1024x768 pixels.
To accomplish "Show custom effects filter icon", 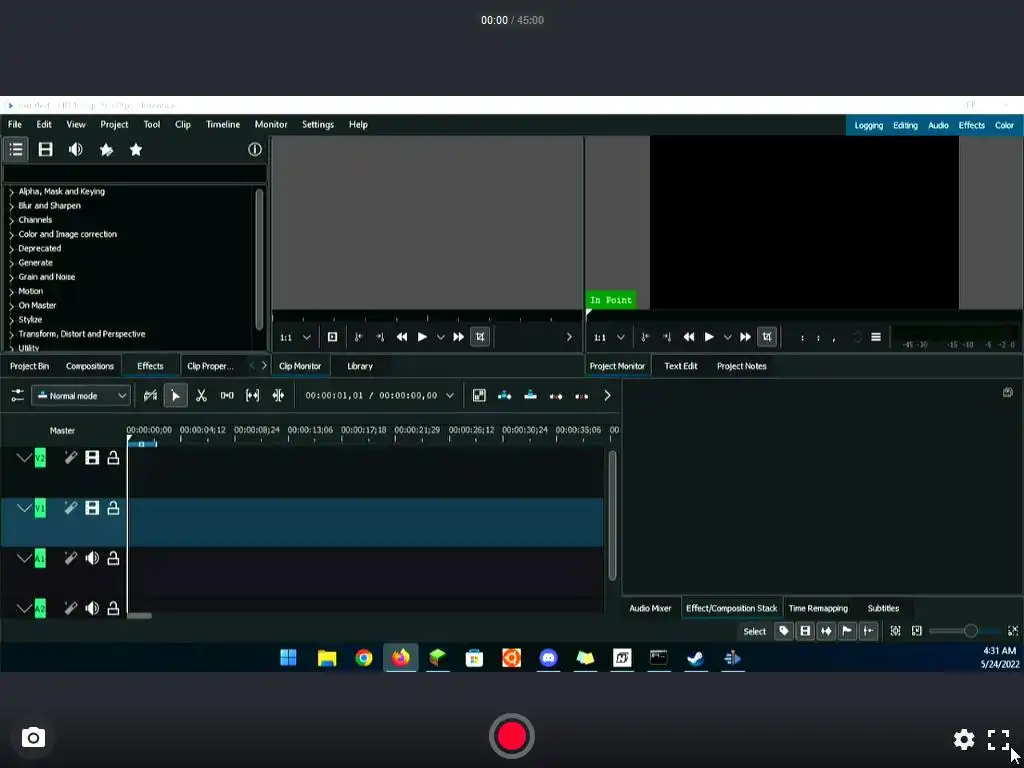I will click(106, 150).
